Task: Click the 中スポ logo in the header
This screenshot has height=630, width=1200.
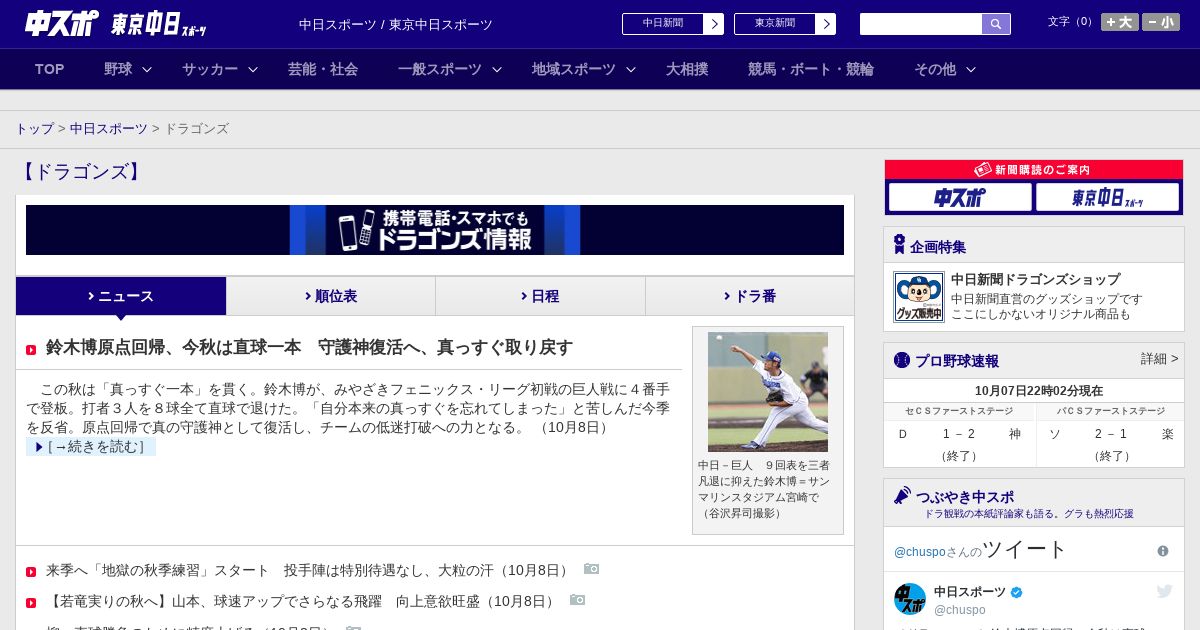Action: click(x=62, y=23)
